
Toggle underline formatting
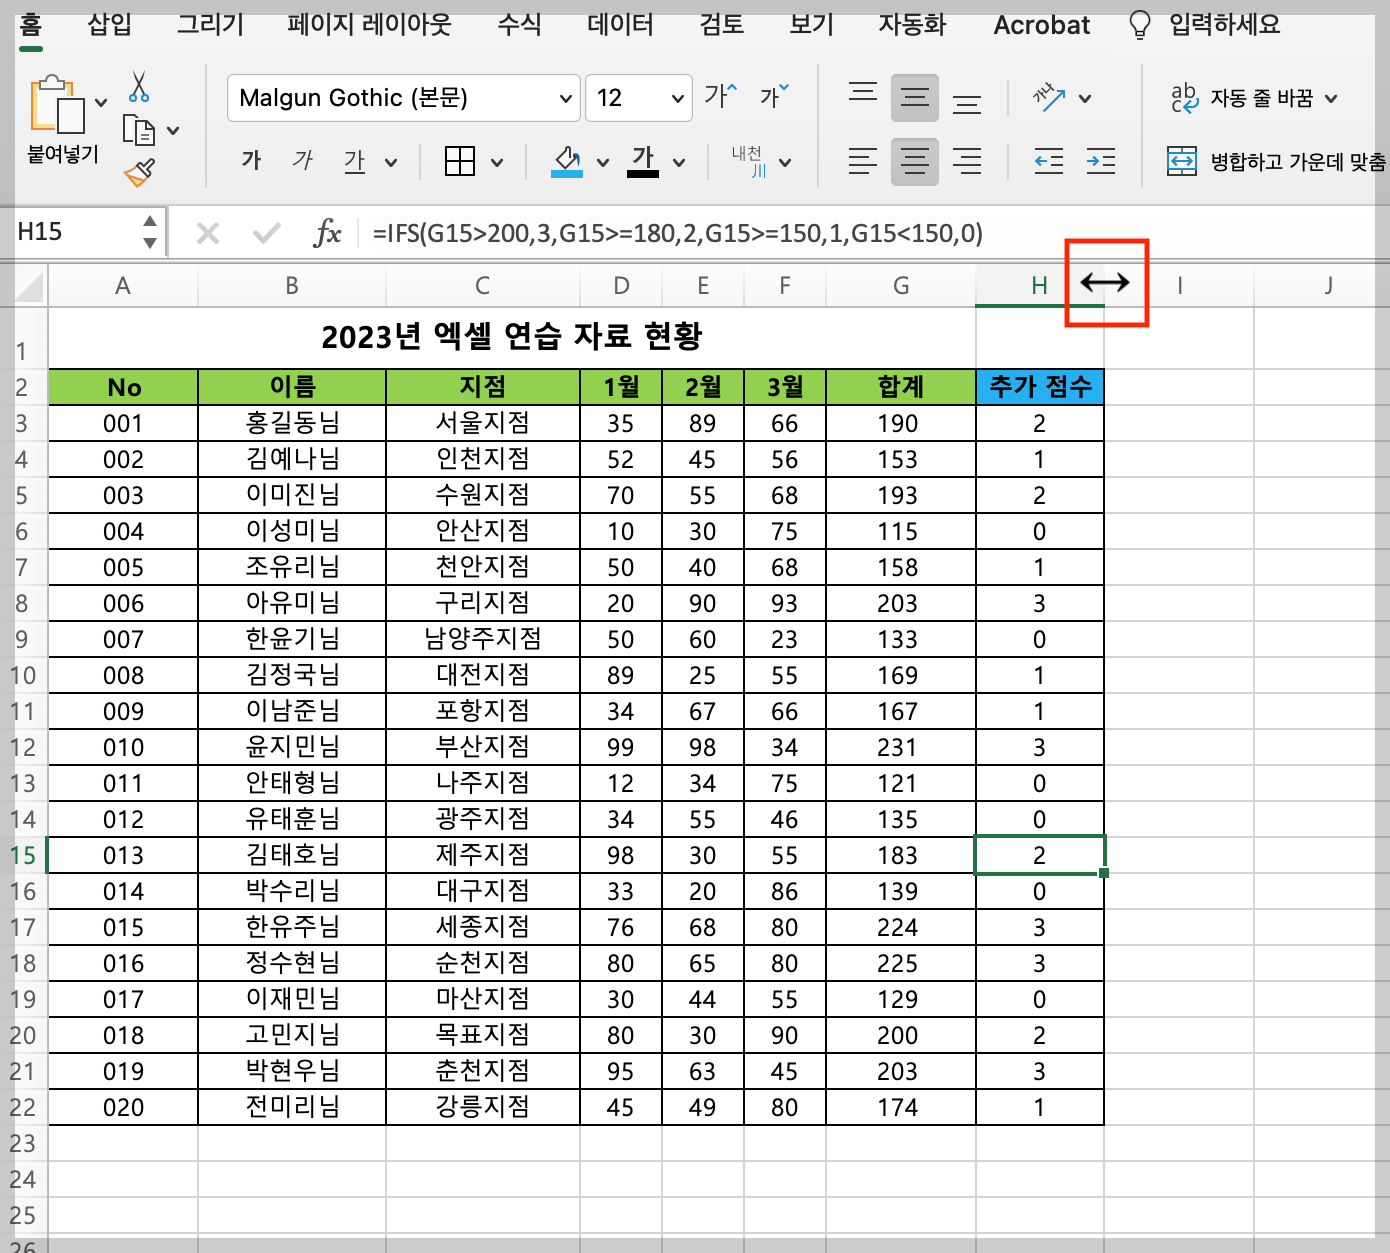354,160
